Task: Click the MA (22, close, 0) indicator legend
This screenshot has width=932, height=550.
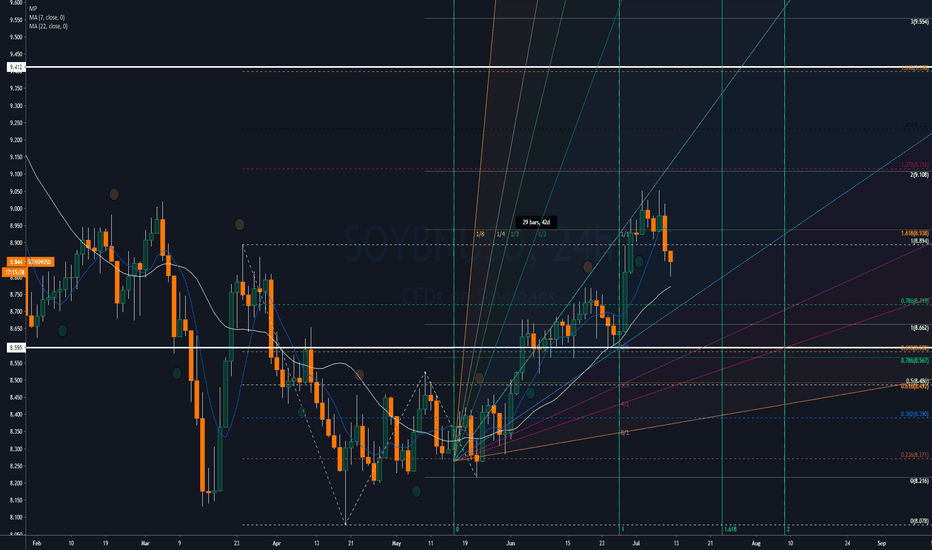Action: pyautogui.click(x=48, y=26)
